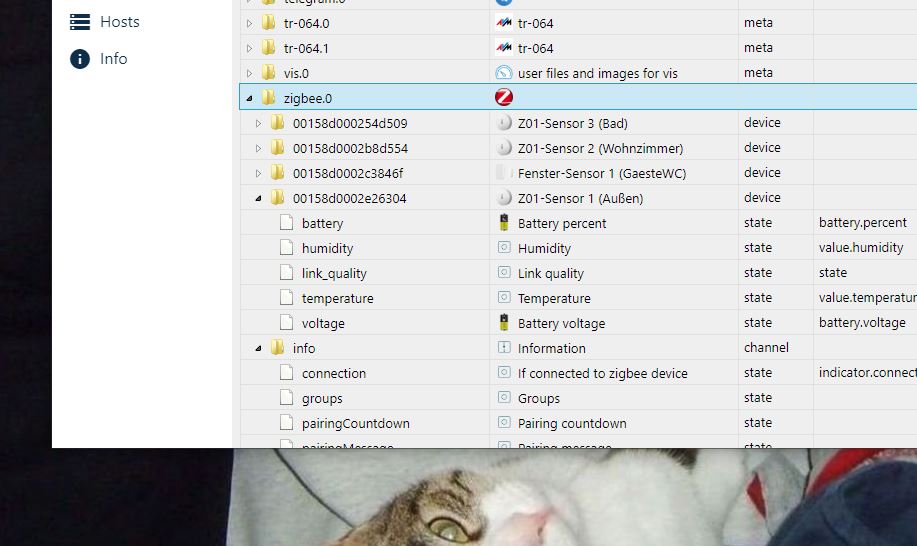The image size is (917, 546).
Task: Click the Pairing countdown state icon
Action: (504, 422)
